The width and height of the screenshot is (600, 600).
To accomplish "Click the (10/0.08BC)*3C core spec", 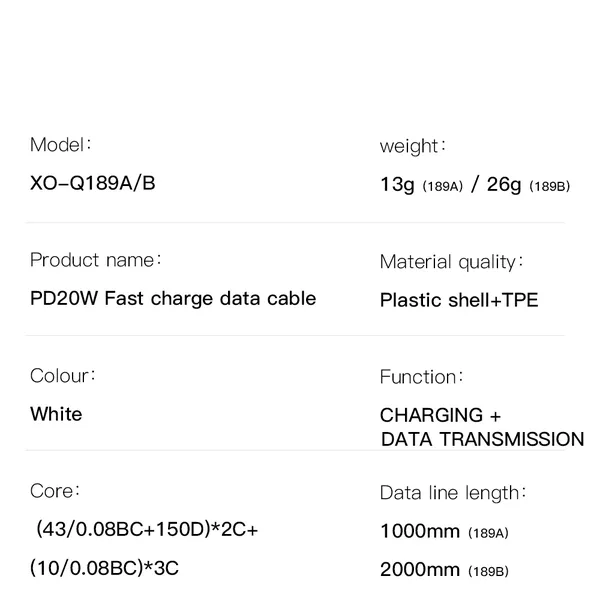I will click(x=105, y=568).
